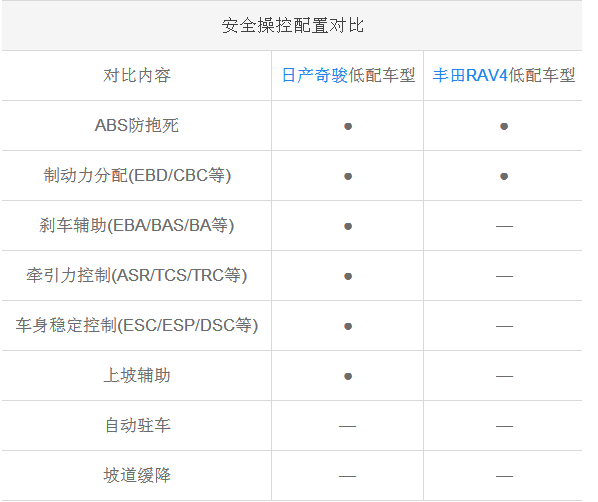Click the 制动力分配 dot under 日产奇骏
The height and width of the screenshot is (502, 598).
(348, 176)
